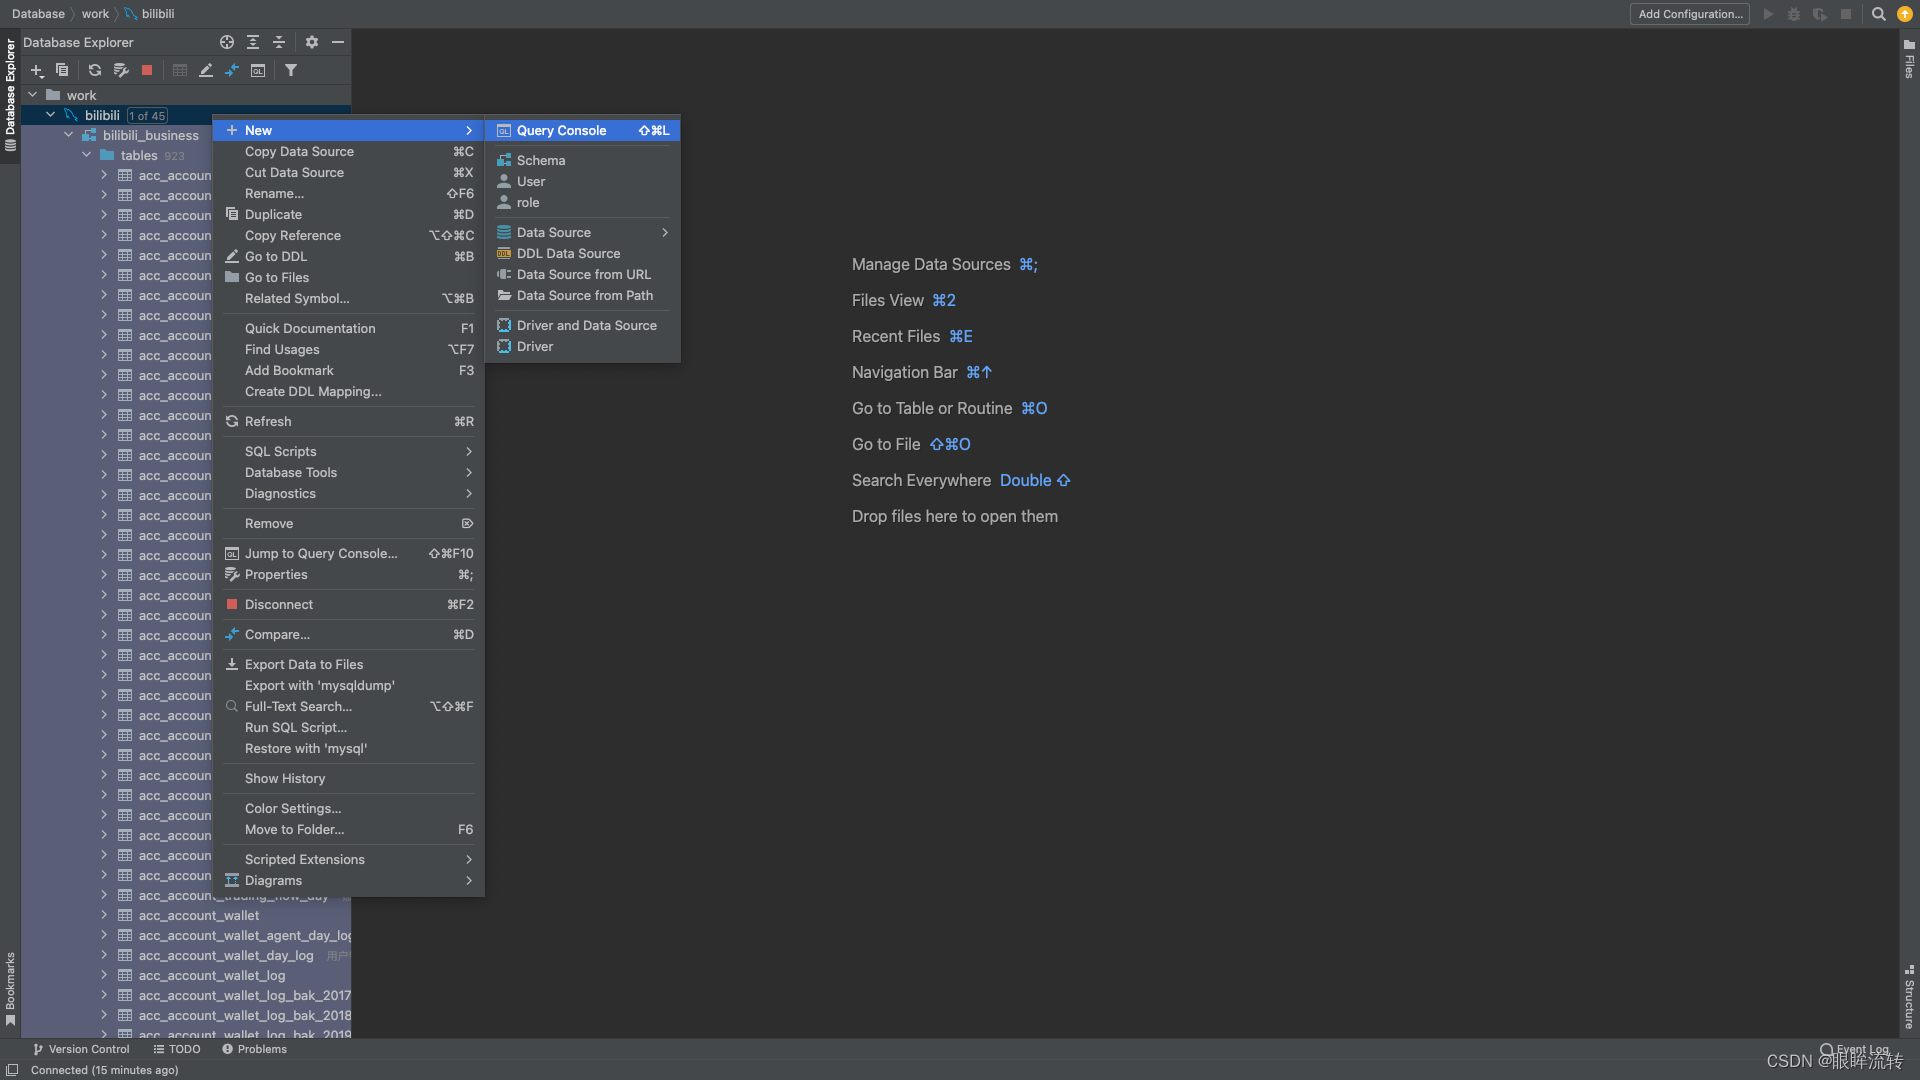The height and width of the screenshot is (1080, 1920).
Task: Click the Run with Coverage icon
Action: pyautogui.click(x=1820, y=14)
